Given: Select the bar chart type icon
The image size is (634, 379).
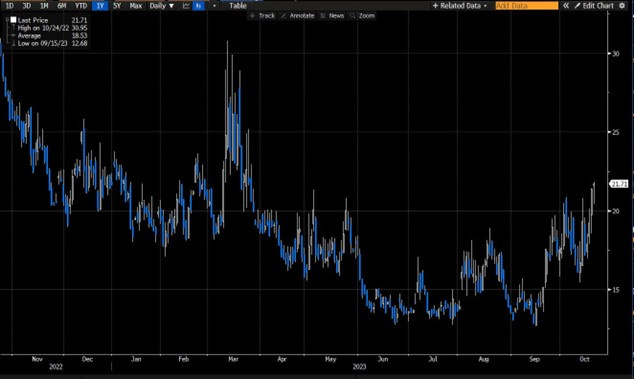Looking at the screenshot, I should tap(198, 6).
